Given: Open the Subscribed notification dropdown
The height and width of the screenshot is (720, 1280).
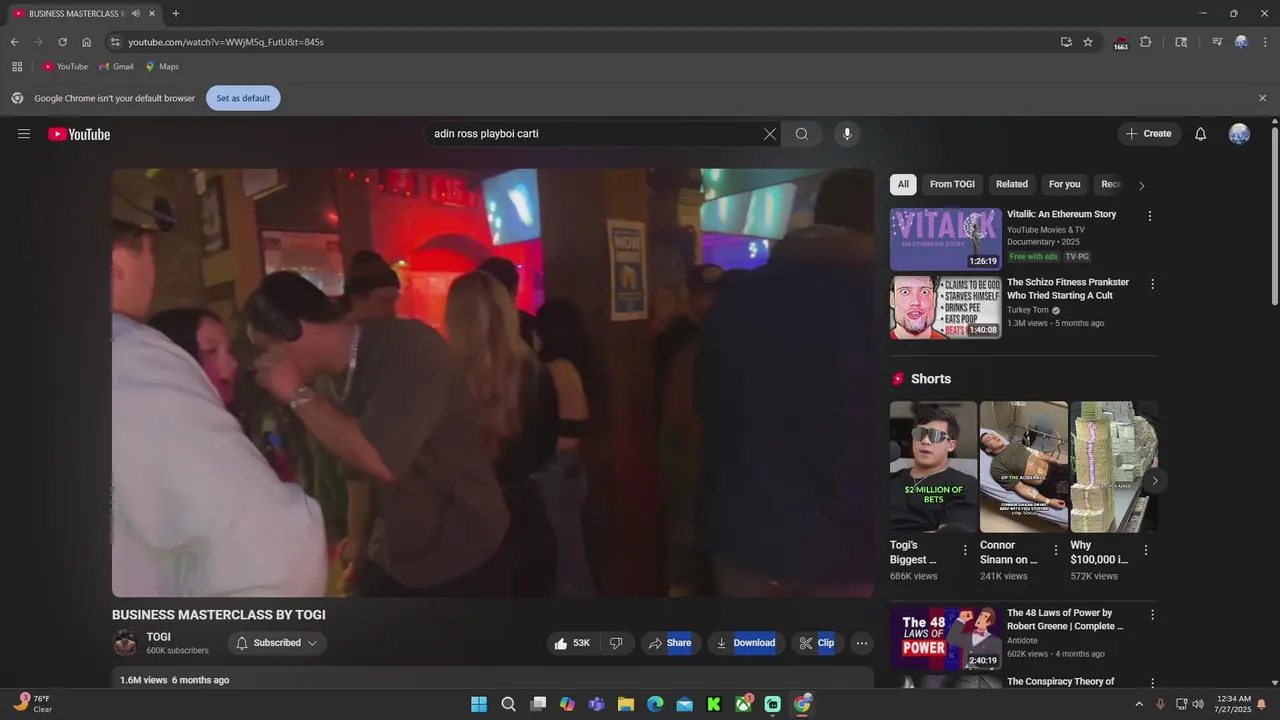Looking at the screenshot, I should (x=277, y=643).
